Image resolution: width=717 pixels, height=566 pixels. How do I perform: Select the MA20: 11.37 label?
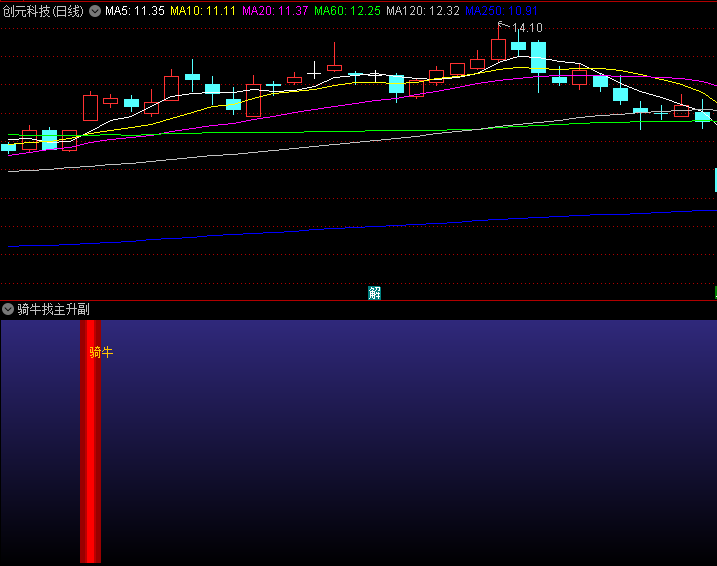pyautogui.click(x=275, y=11)
